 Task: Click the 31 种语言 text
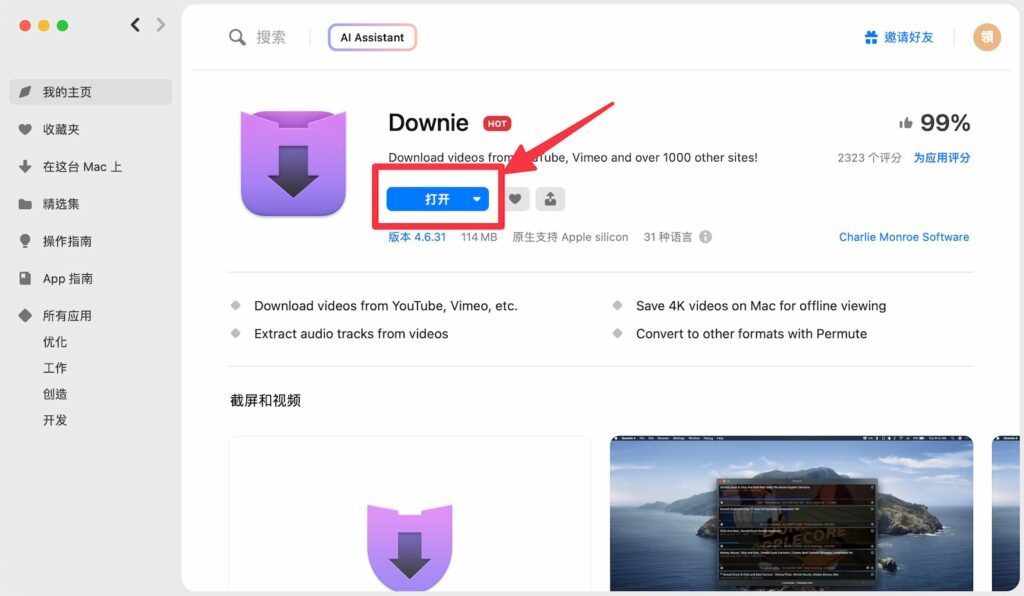667,237
